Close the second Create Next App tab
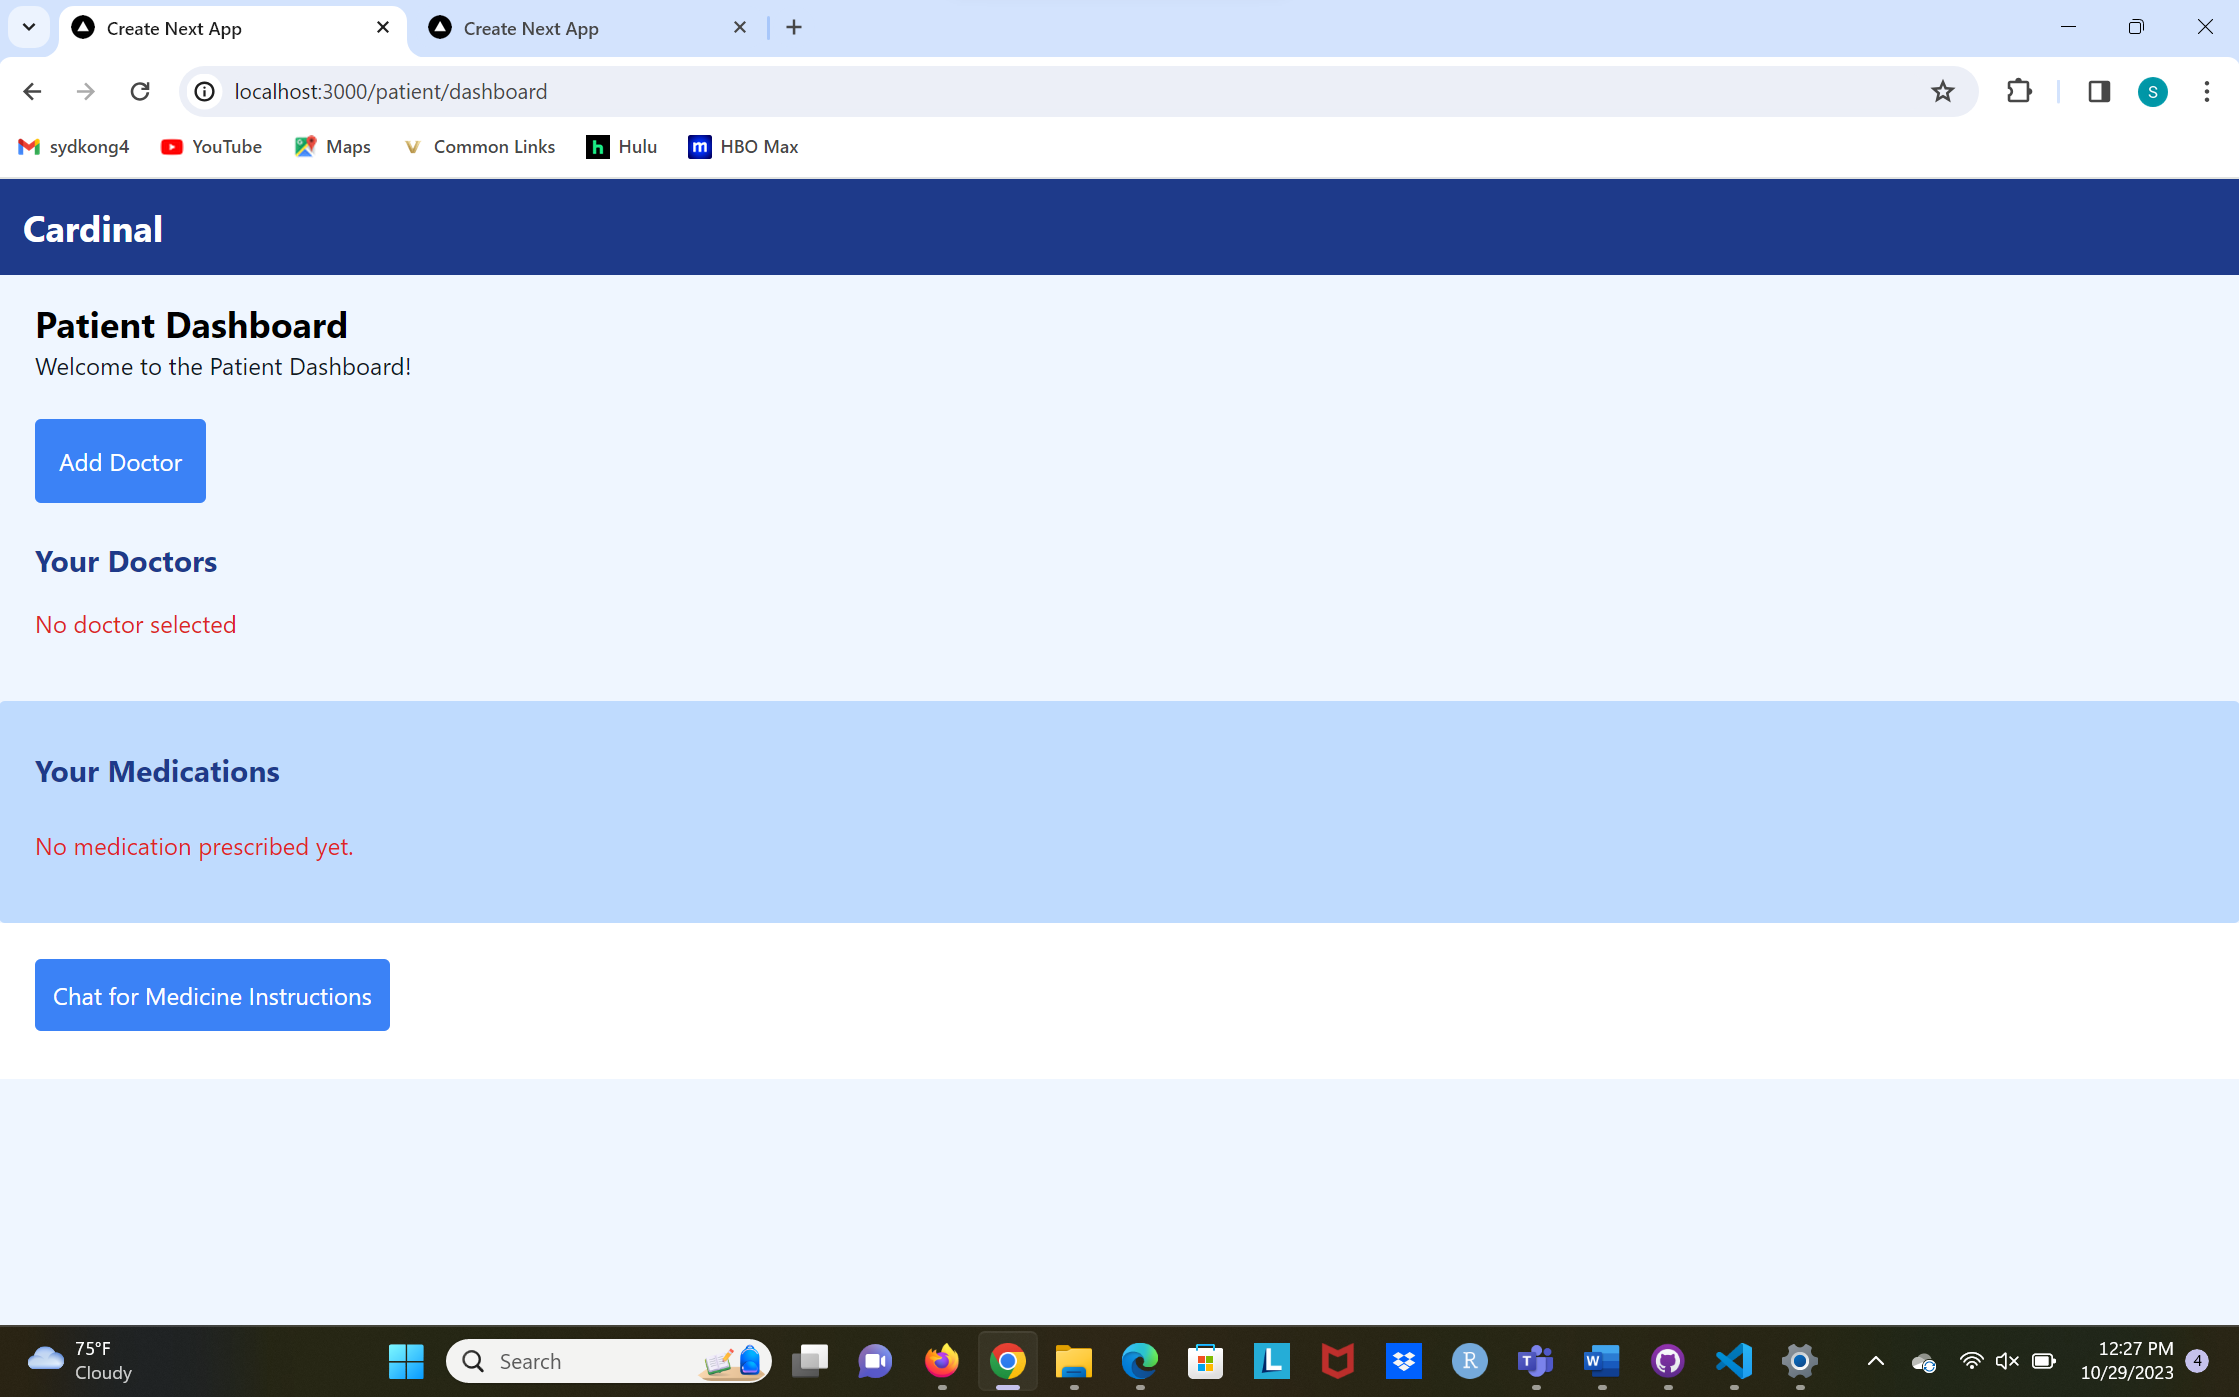This screenshot has width=2239, height=1397. [740, 28]
